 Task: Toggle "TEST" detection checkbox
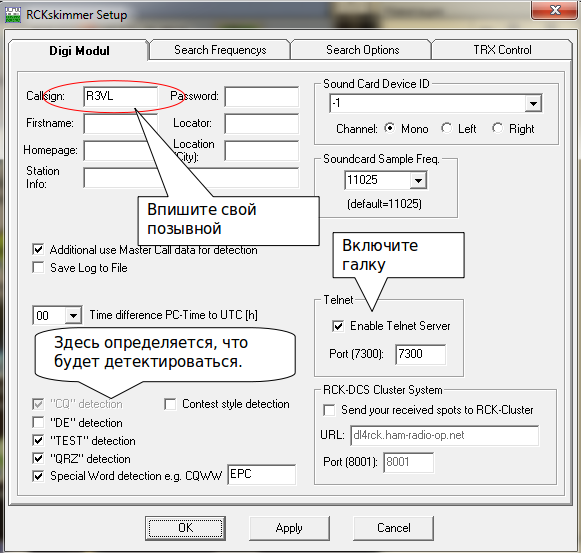(38, 440)
